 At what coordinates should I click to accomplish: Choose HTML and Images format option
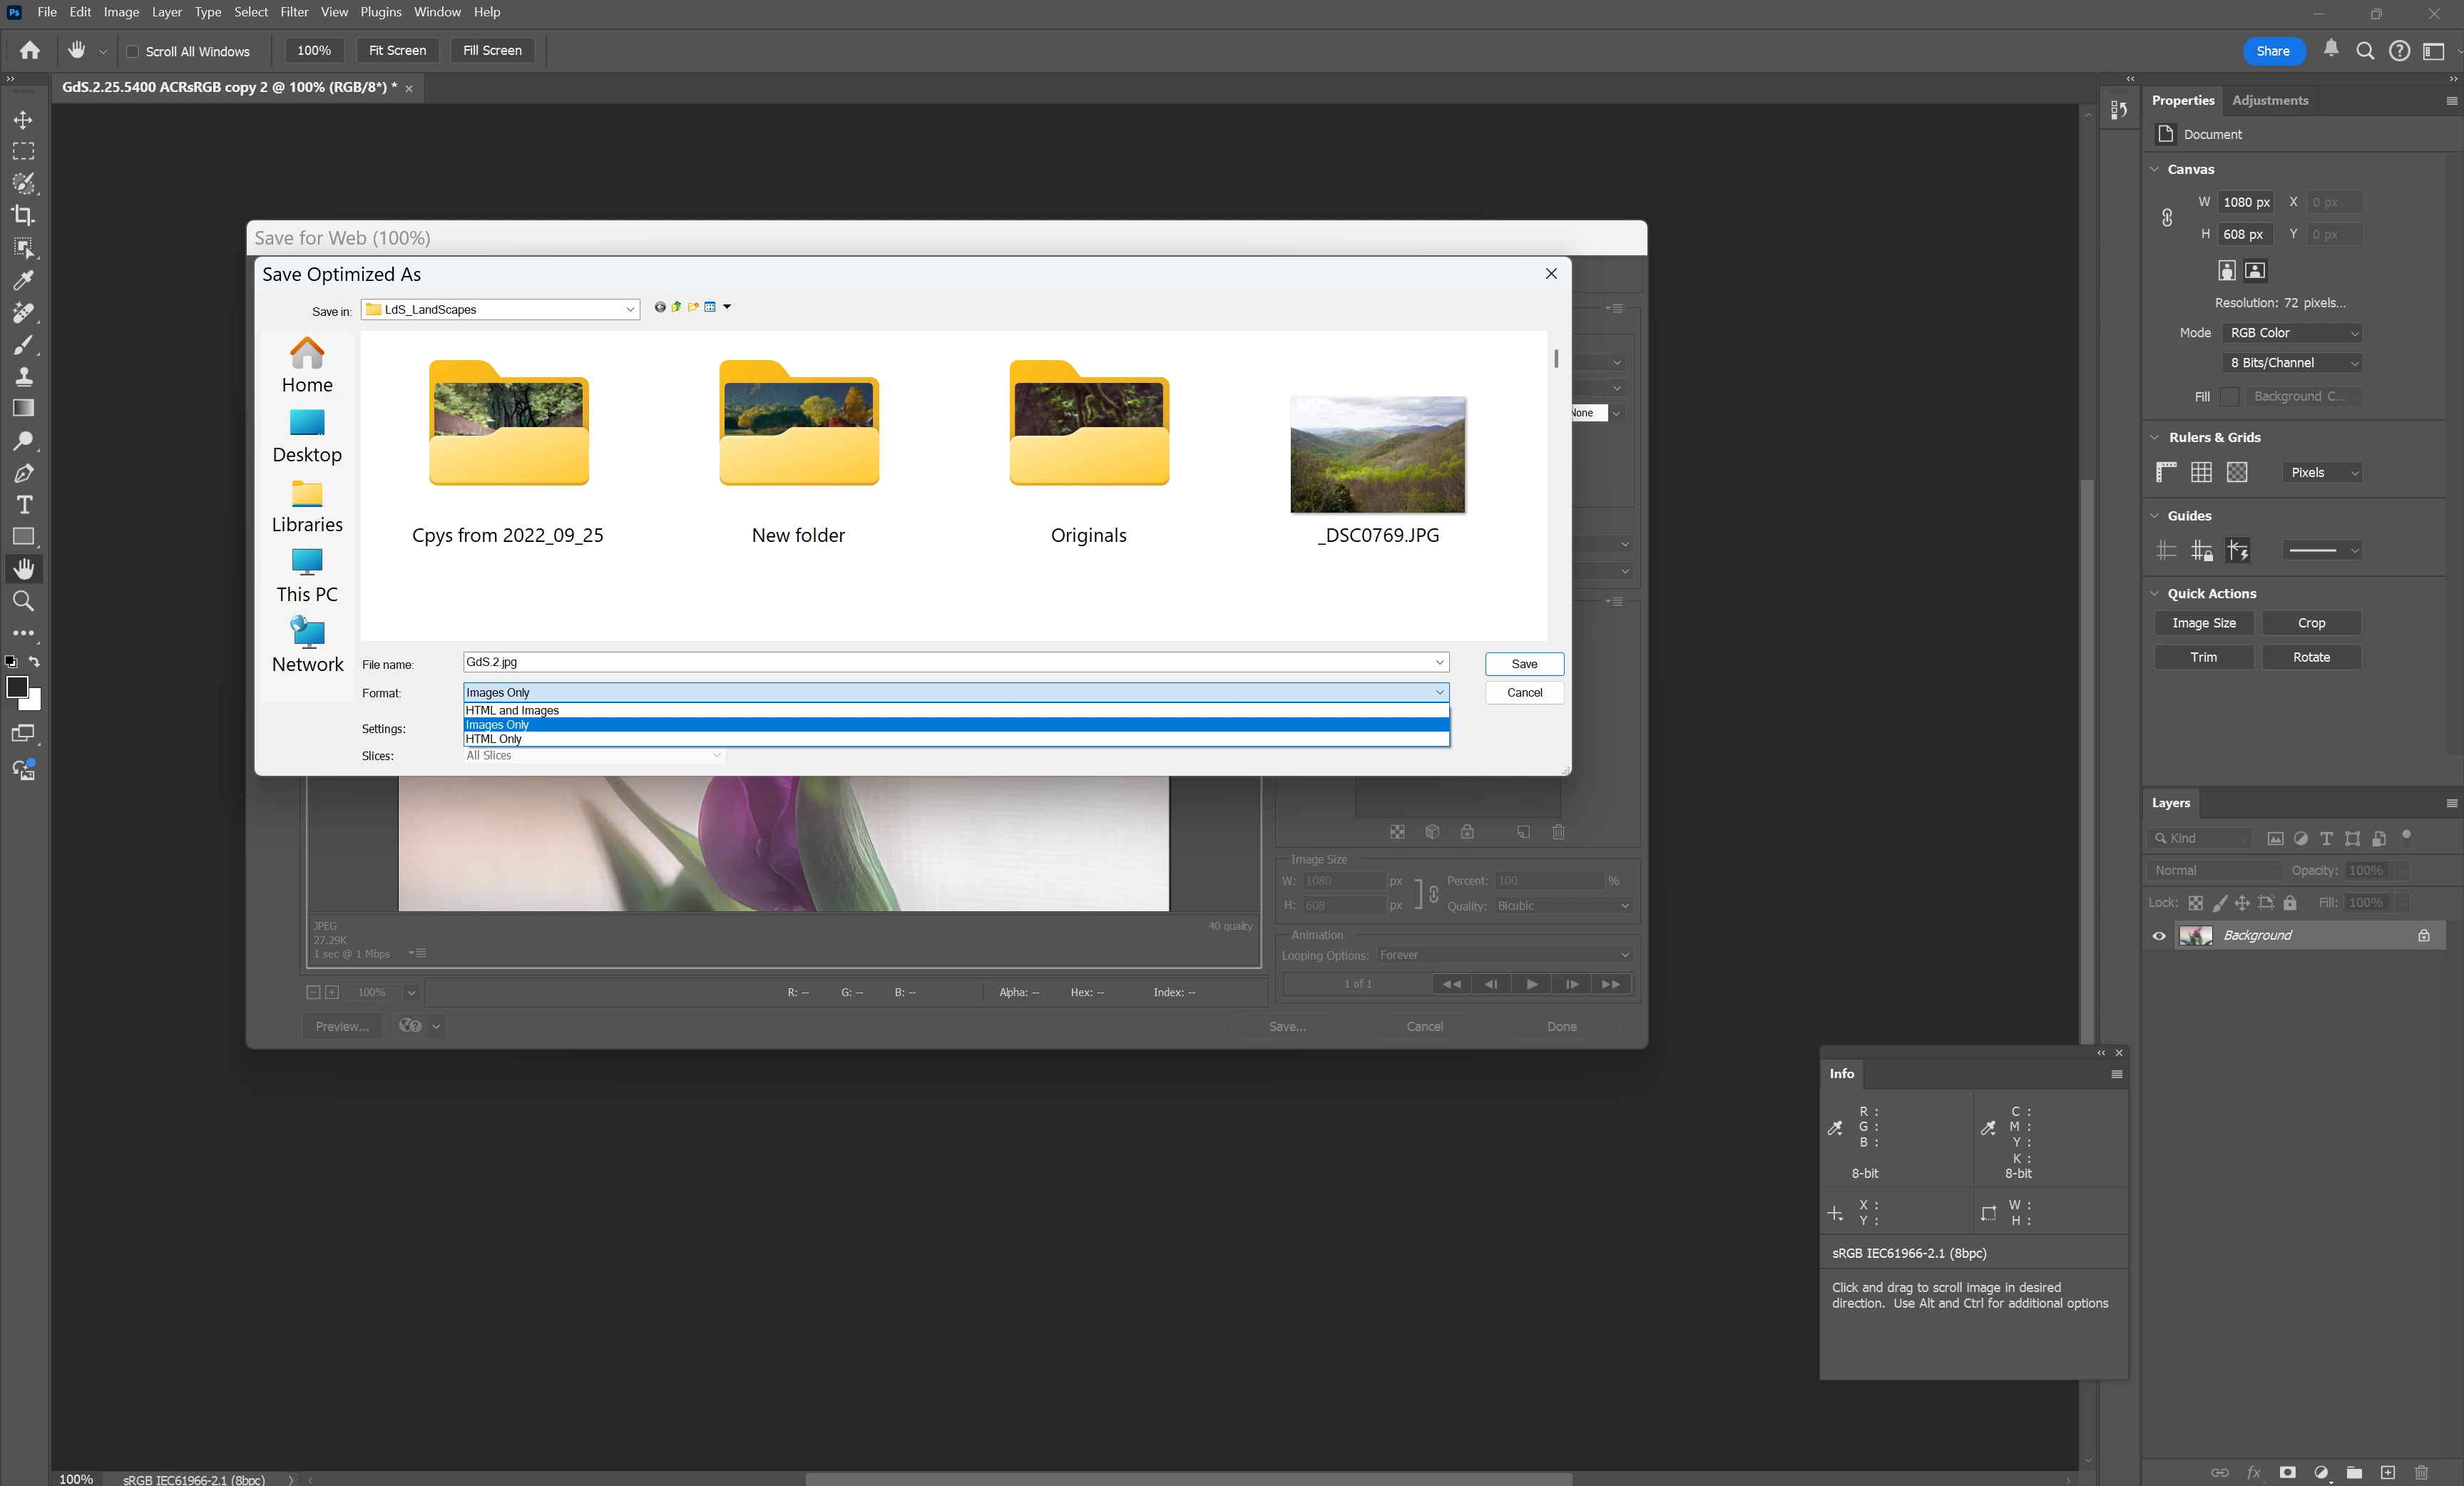tap(512, 710)
